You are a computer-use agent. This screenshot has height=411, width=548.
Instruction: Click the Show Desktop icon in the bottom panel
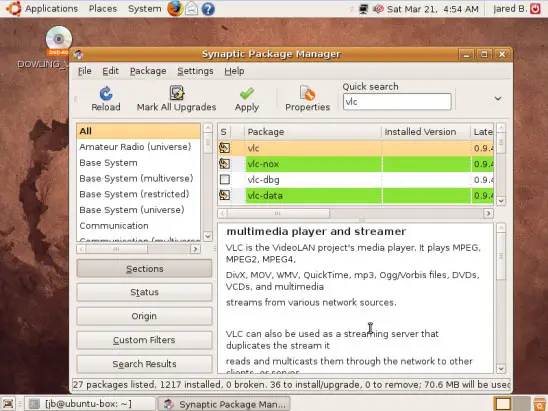pyautogui.click(x=8, y=404)
